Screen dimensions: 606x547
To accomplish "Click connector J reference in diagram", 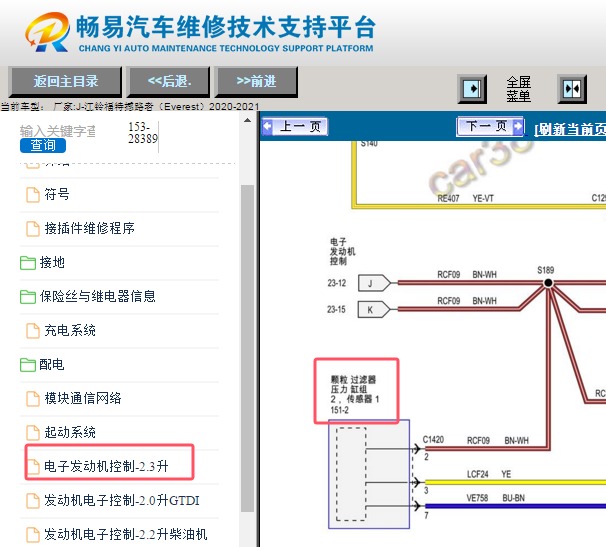I will 374,283.
